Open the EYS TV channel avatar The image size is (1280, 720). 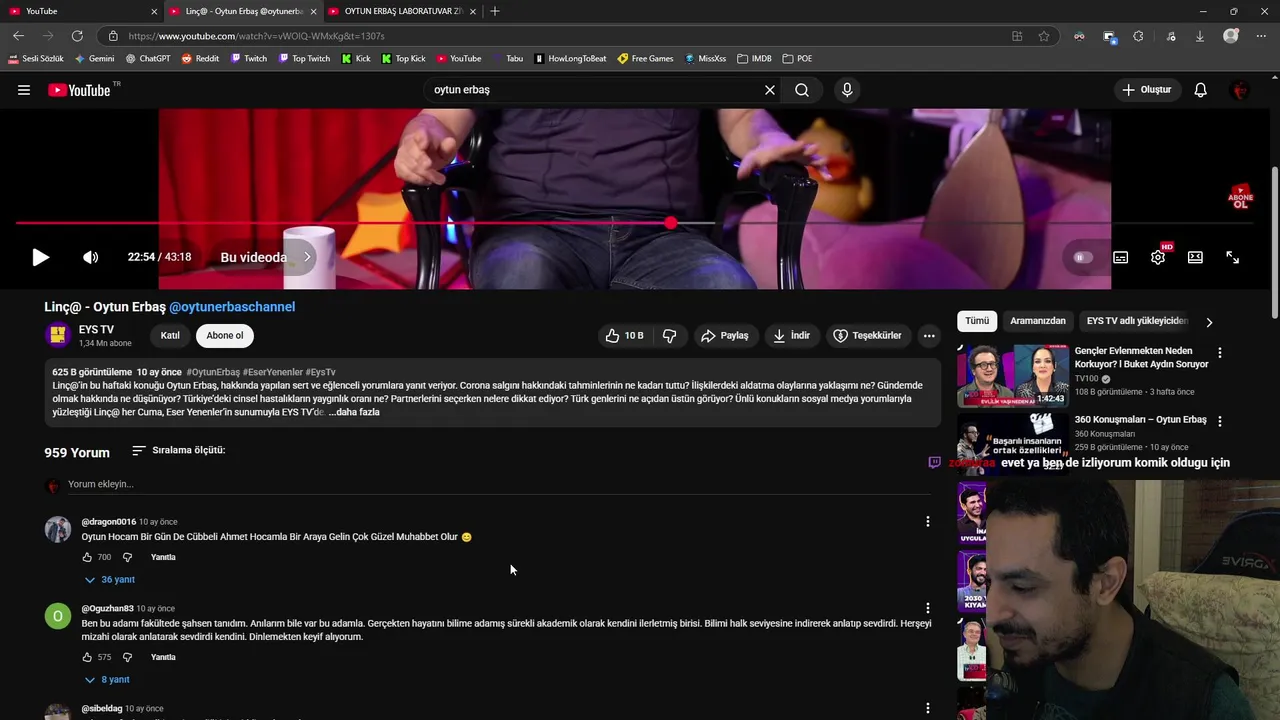click(58, 336)
